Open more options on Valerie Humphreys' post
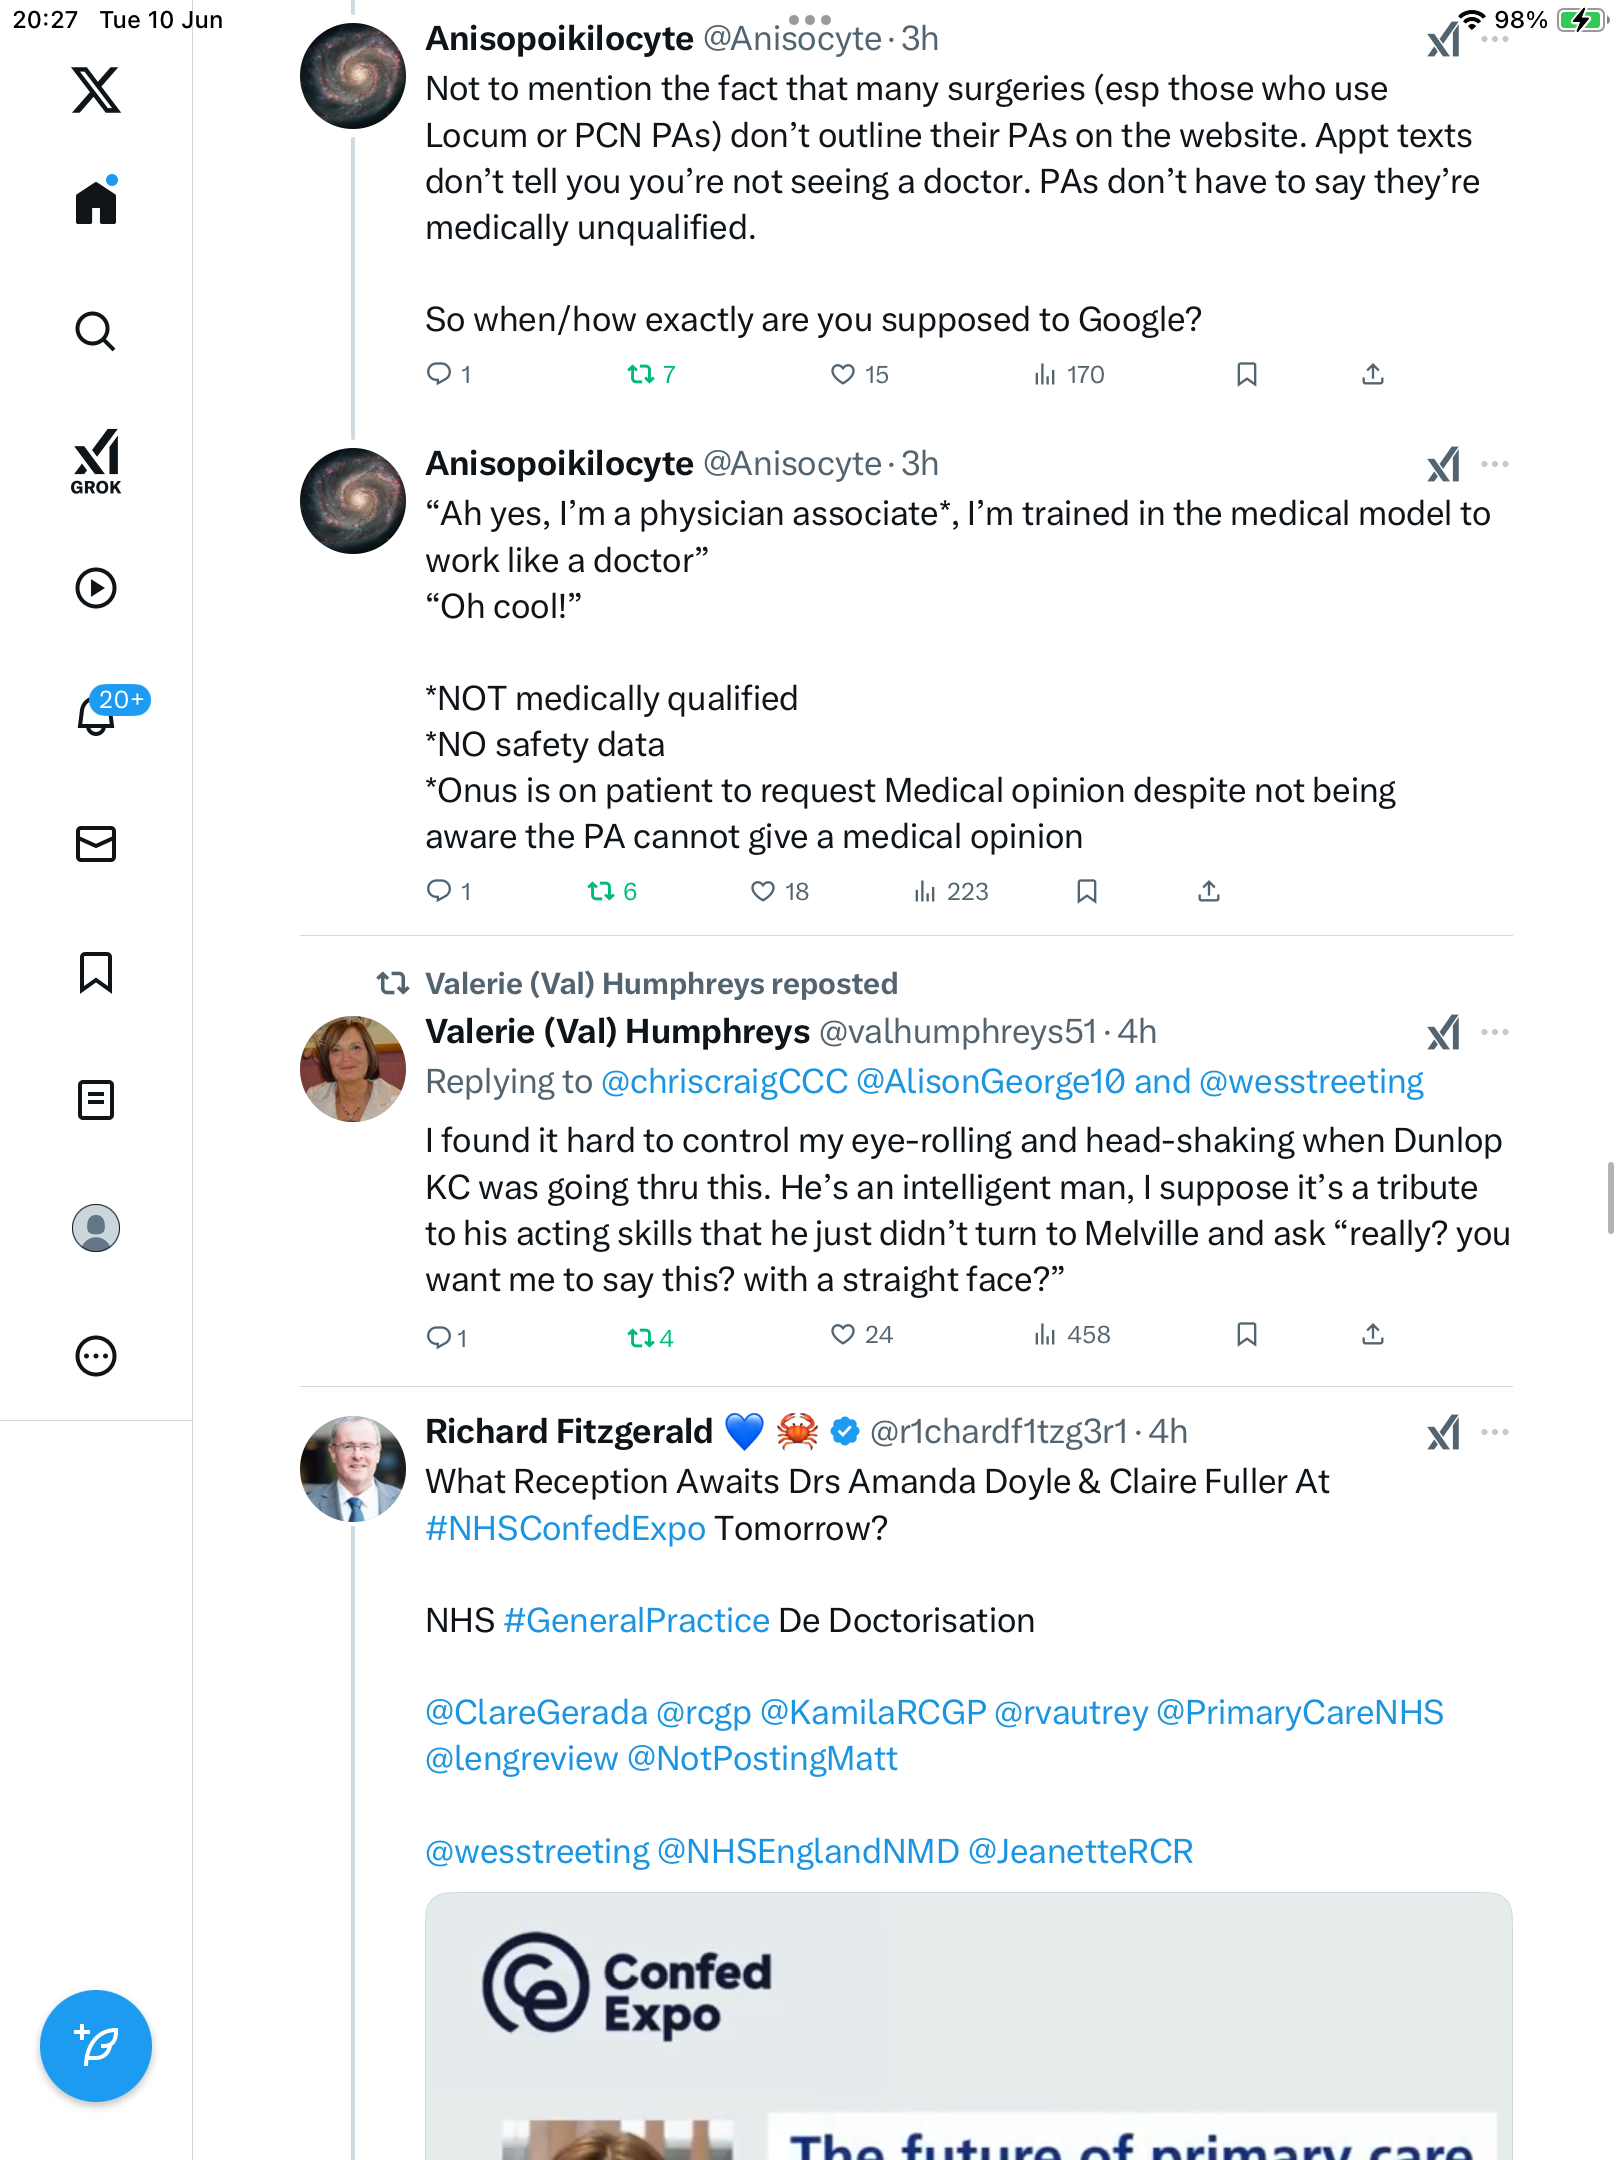The image size is (1620, 2160). 1495,1032
